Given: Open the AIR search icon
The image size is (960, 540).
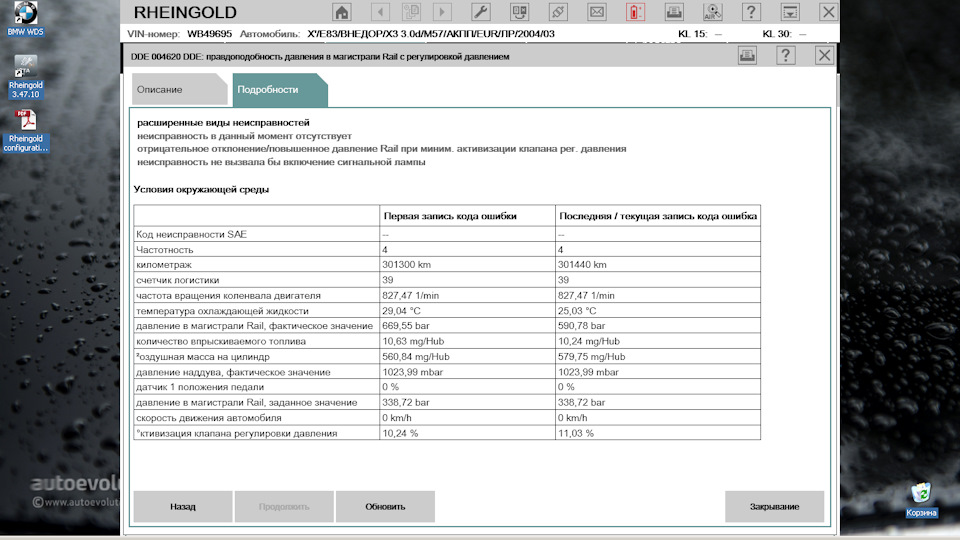Looking at the screenshot, I should (x=713, y=12).
